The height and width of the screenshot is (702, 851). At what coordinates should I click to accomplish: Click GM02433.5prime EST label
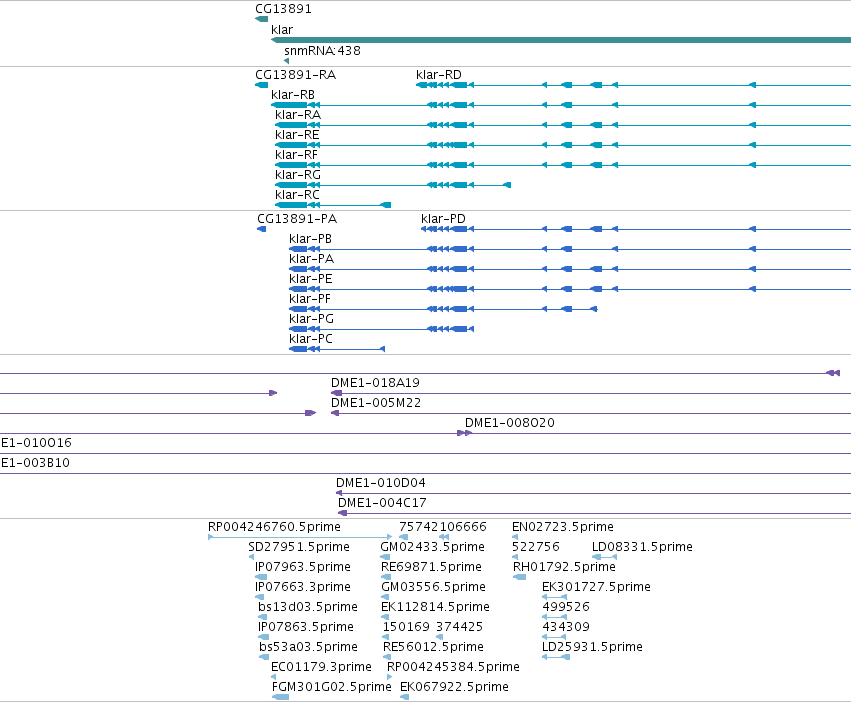click(433, 547)
